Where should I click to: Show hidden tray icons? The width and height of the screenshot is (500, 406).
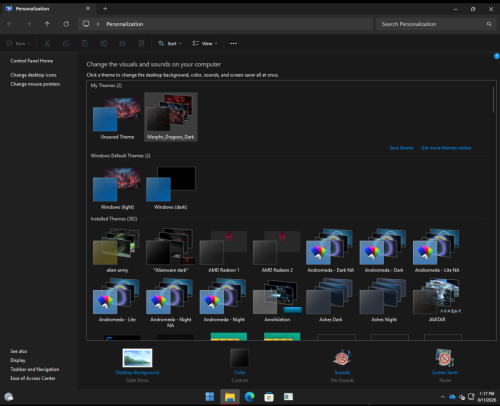[443, 397]
